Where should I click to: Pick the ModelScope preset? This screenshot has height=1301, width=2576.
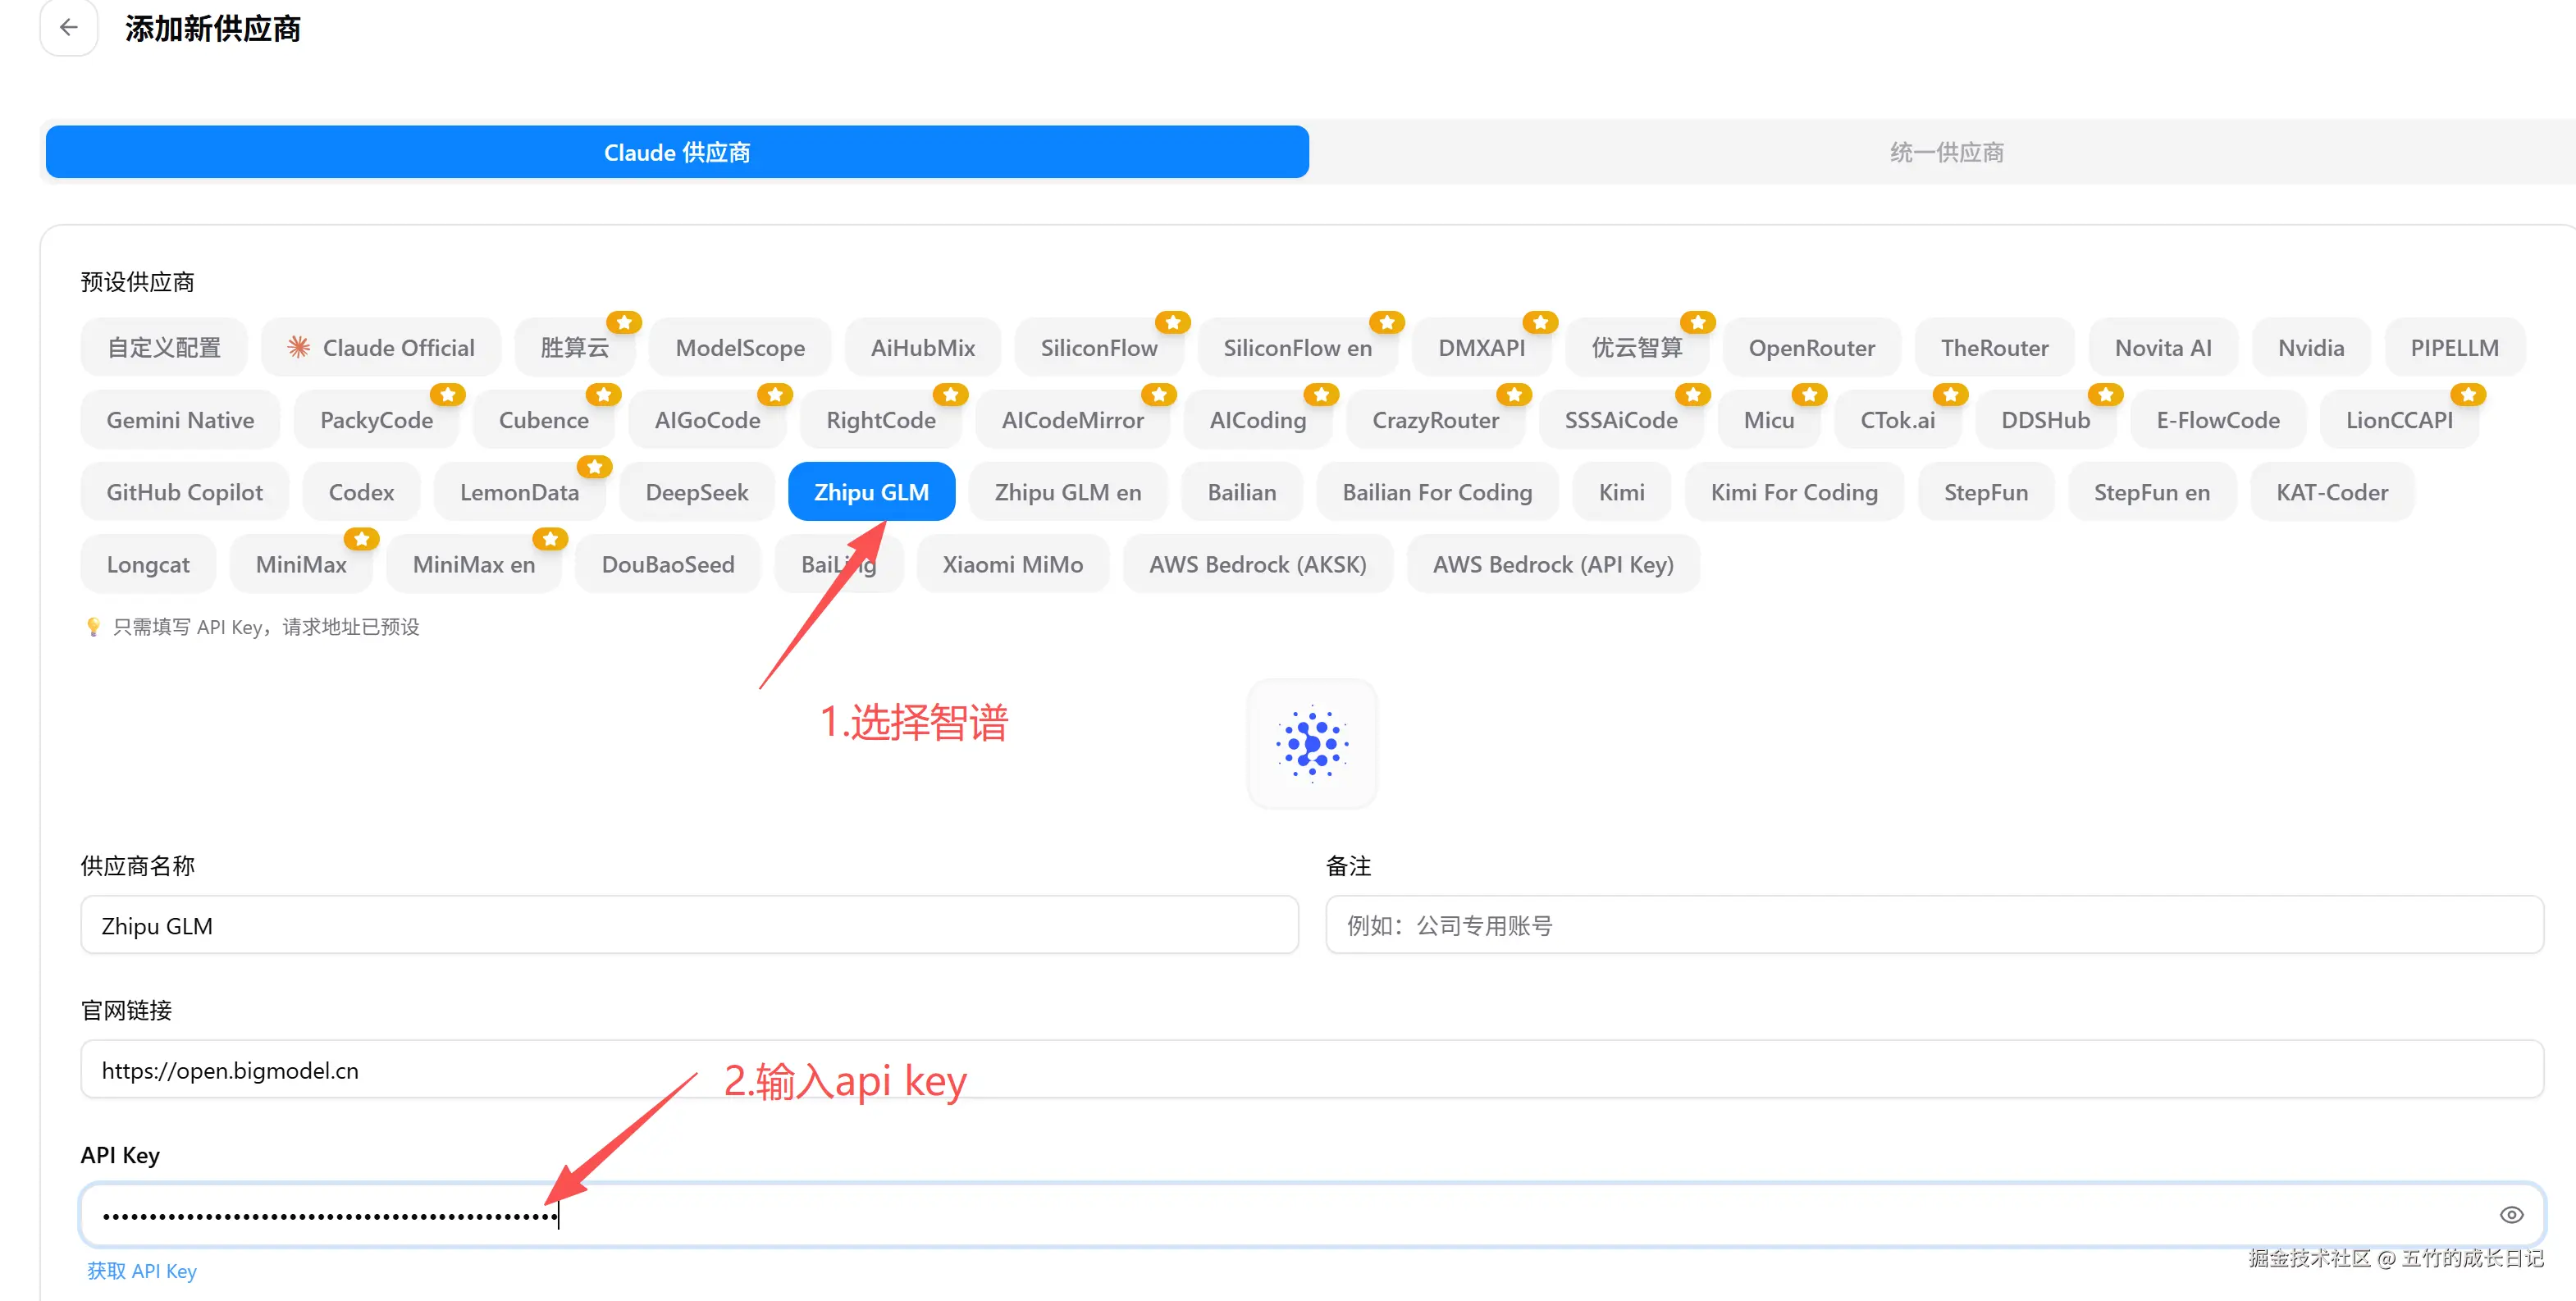tap(740, 348)
